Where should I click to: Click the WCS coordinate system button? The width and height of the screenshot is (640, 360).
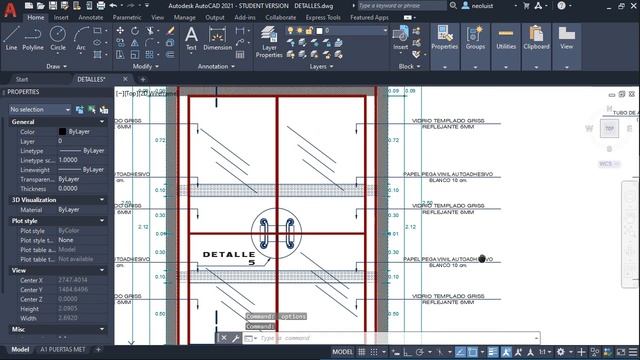click(608, 164)
